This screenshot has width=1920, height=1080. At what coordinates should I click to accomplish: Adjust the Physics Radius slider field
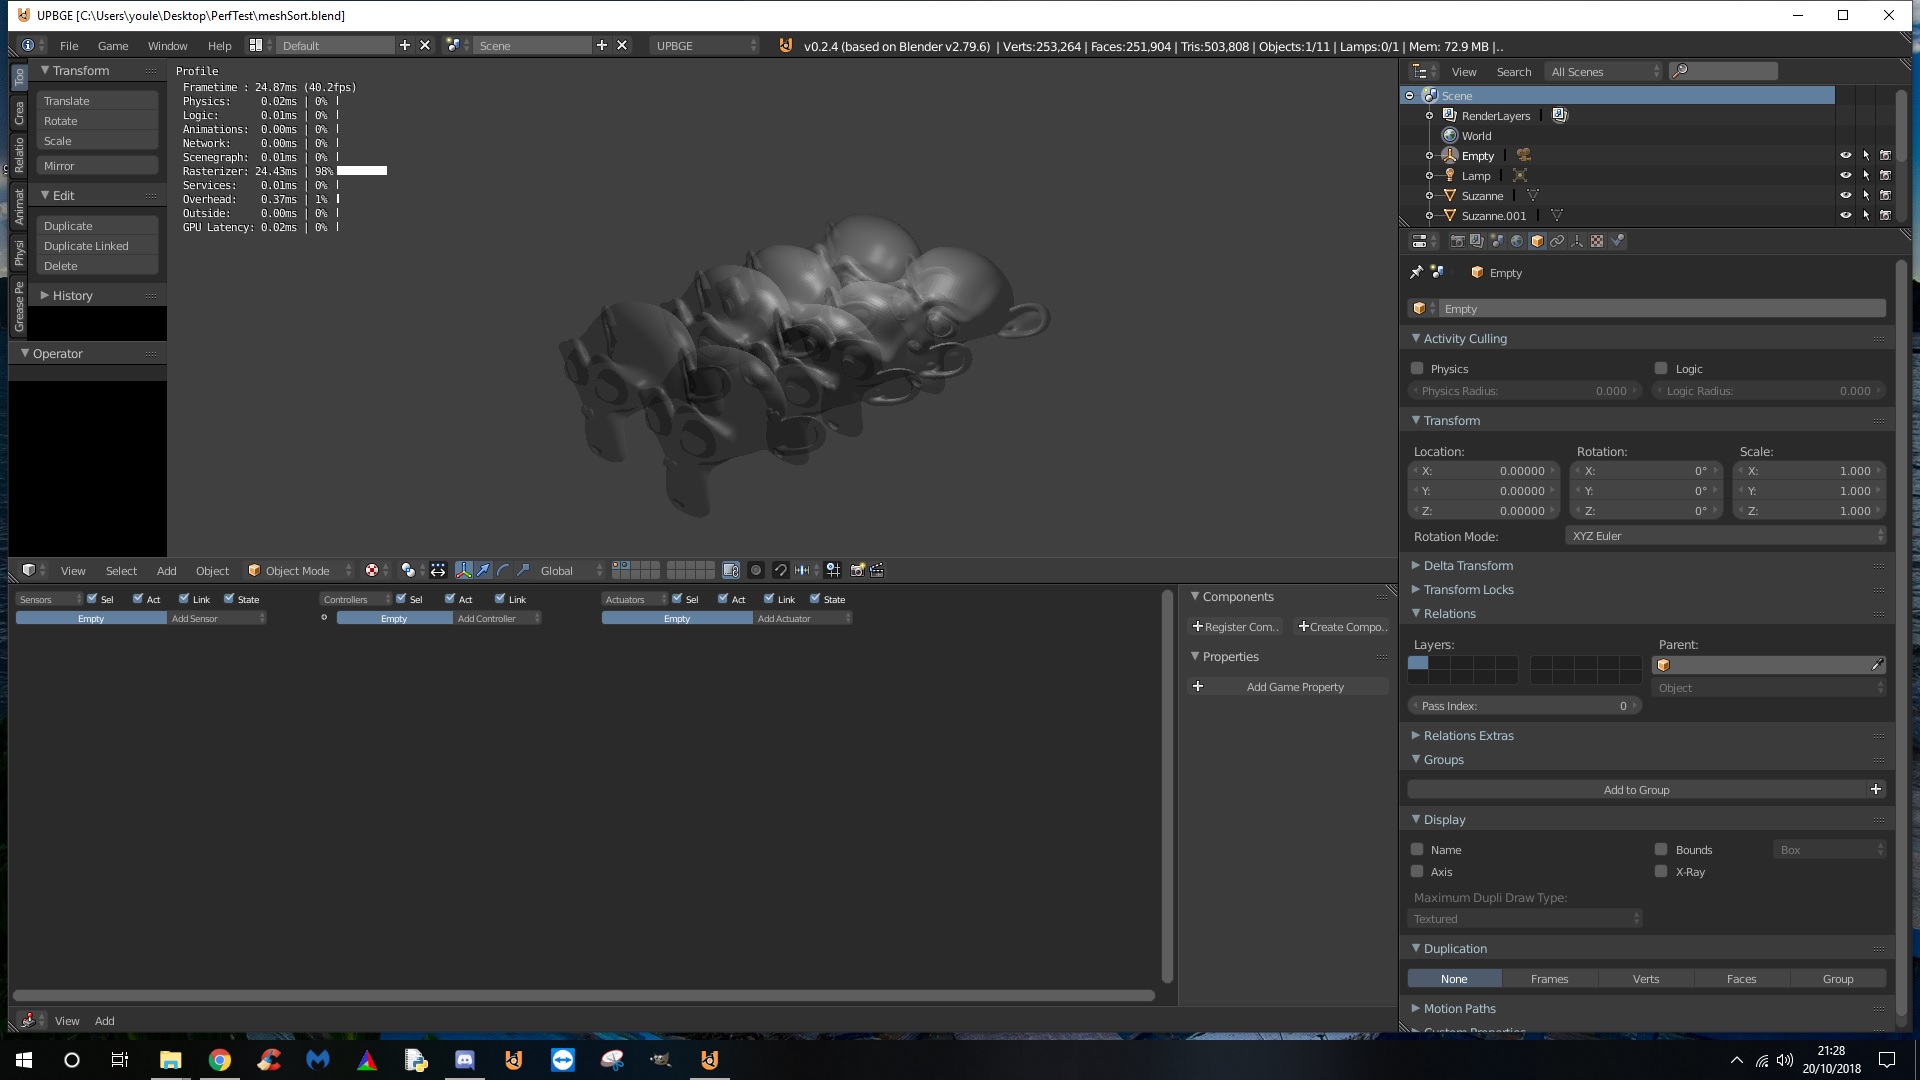(x=1525, y=391)
